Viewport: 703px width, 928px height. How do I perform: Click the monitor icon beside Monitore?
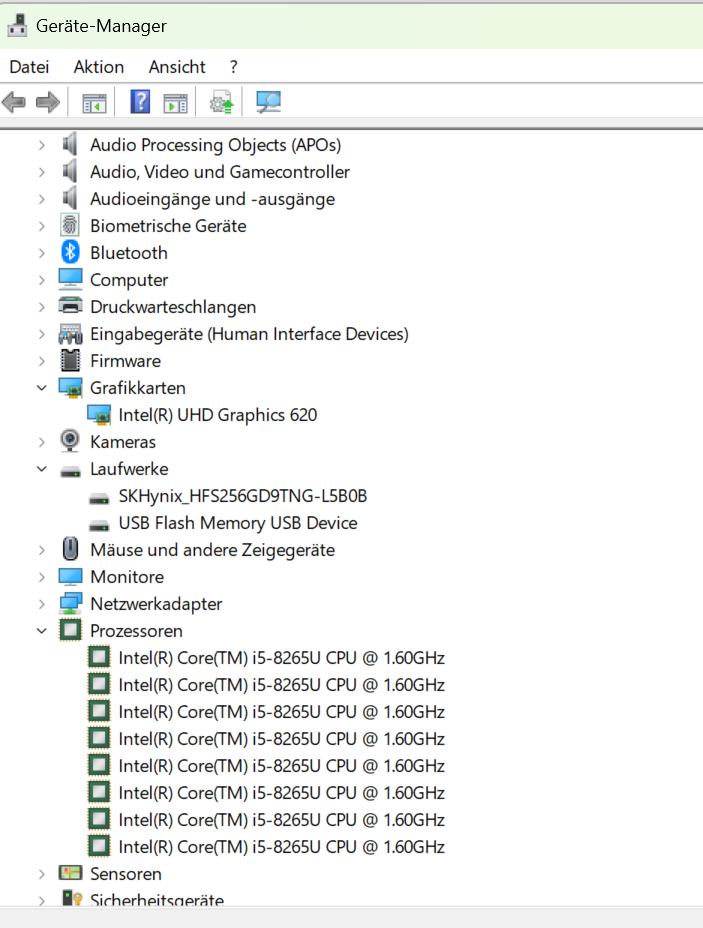pos(70,576)
